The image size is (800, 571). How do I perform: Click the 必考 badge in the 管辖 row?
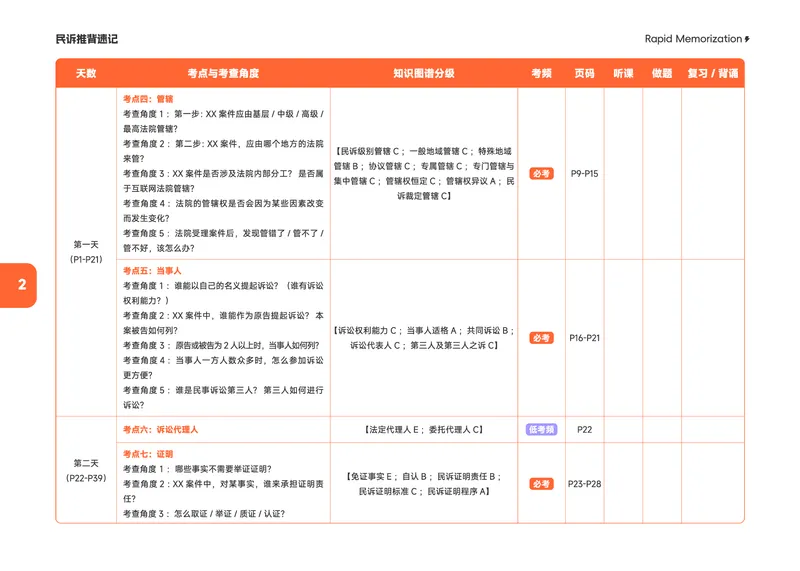click(x=541, y=174)
